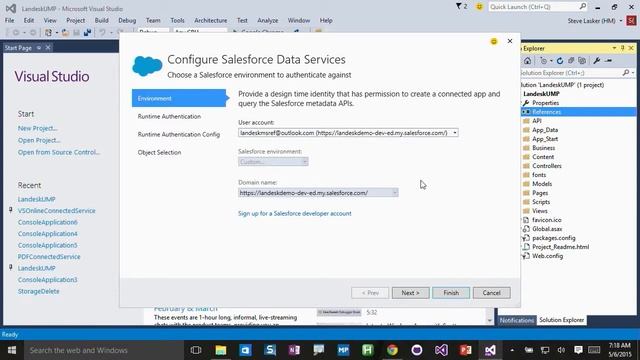Viewport: 640px width, 360px height.
Task: Open the Analyze menu
Action: [268, 20]
